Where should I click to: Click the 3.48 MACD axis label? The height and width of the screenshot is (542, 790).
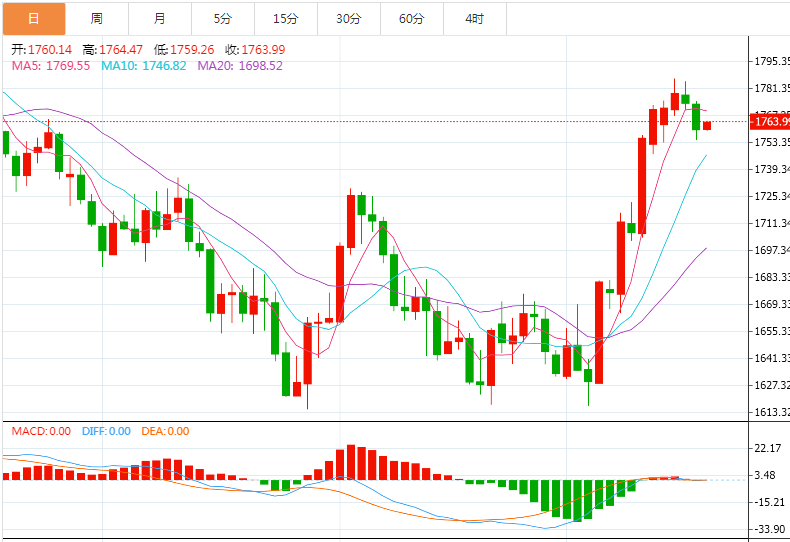765,476
